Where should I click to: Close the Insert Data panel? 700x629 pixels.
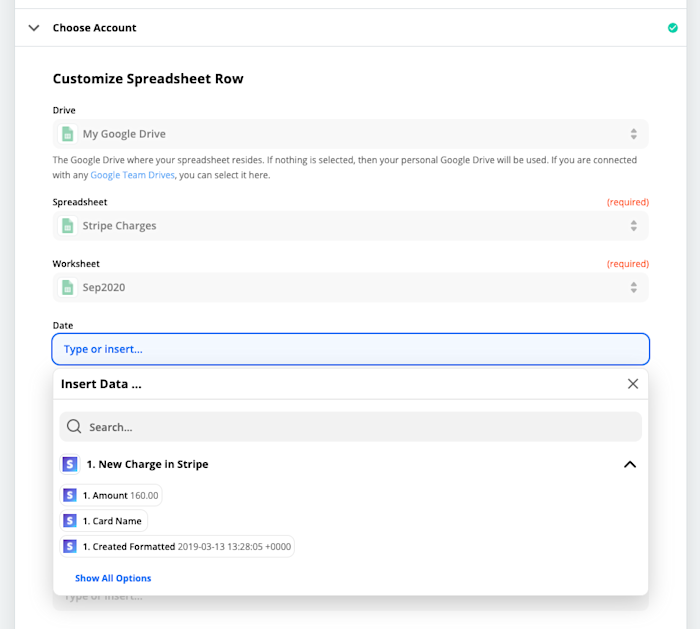tap(632, 384)
